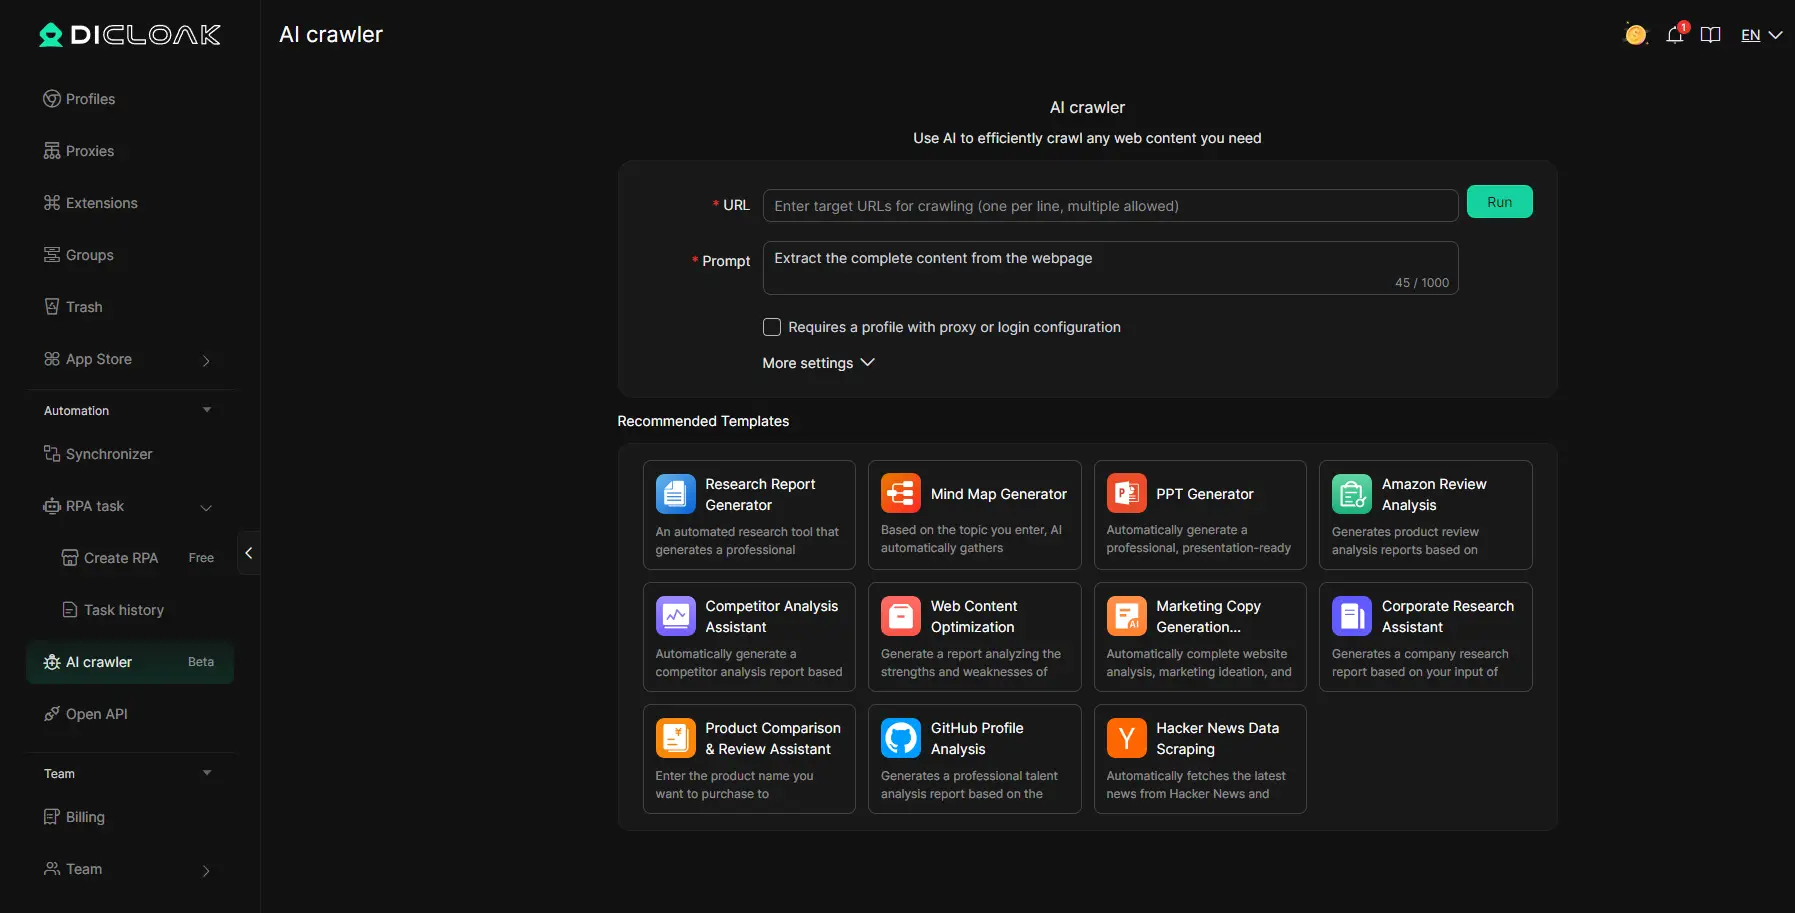Expand the App Store submenu arrow
The image size is (1795, 913).
click(x=206, y=360)
